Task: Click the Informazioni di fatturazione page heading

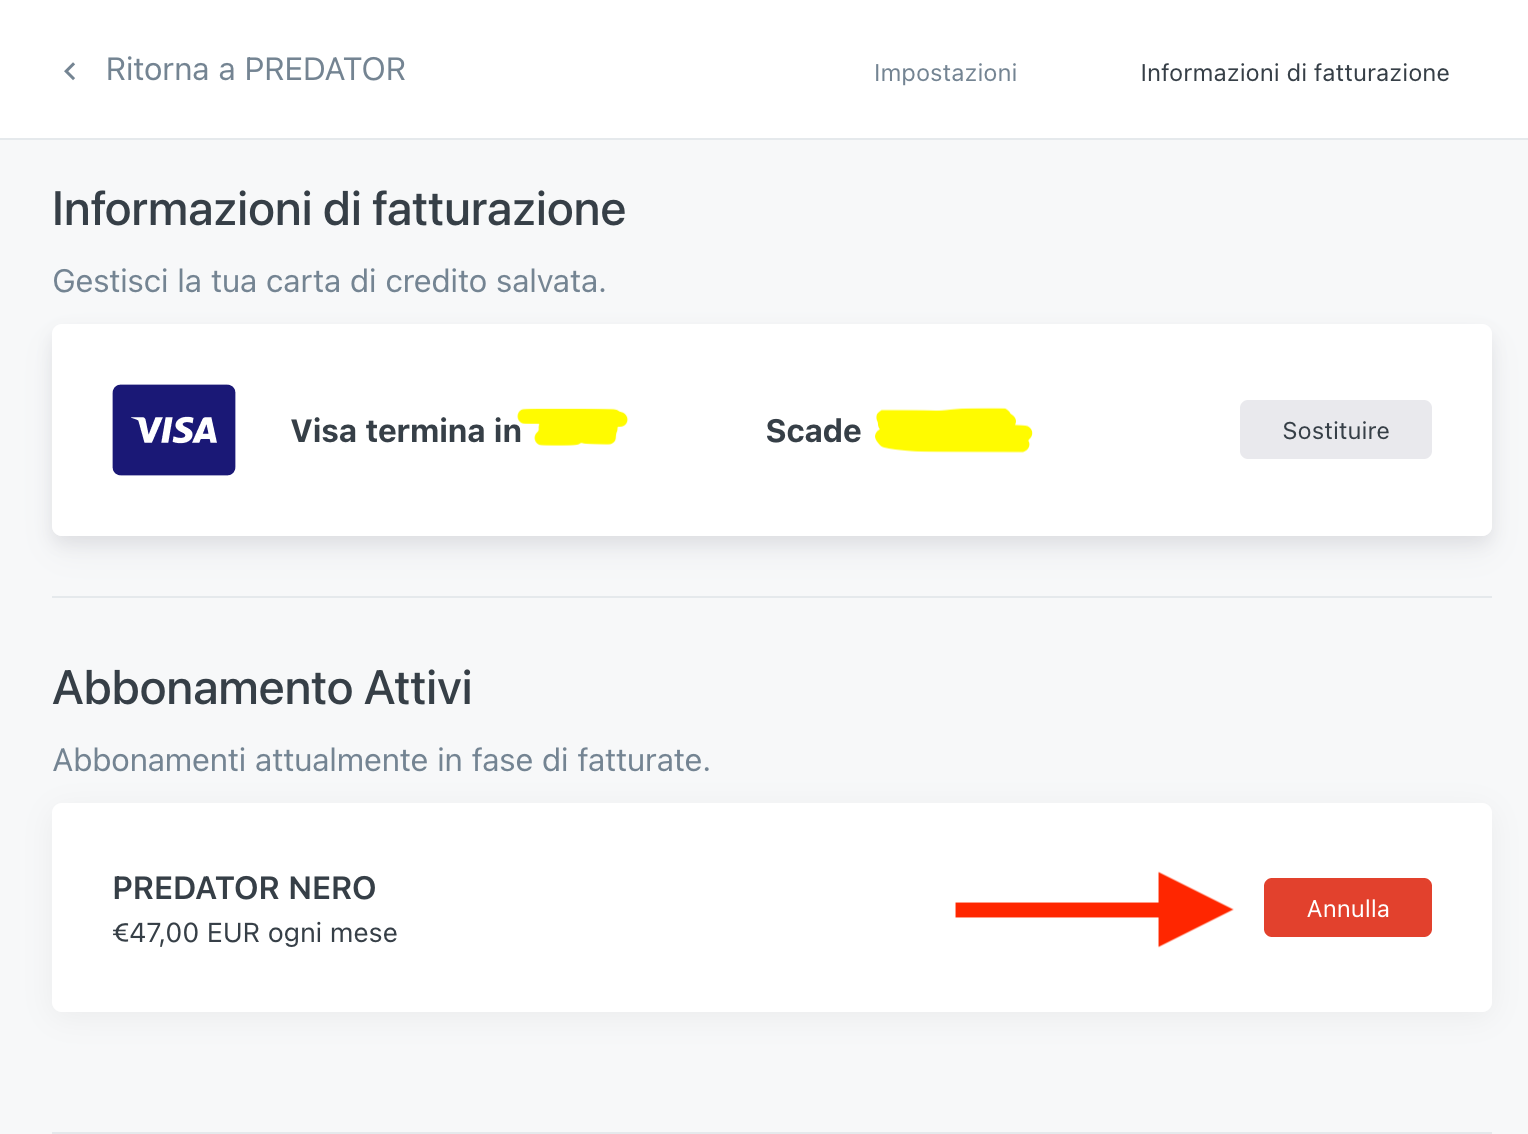Action: click(x=339, y=210)
